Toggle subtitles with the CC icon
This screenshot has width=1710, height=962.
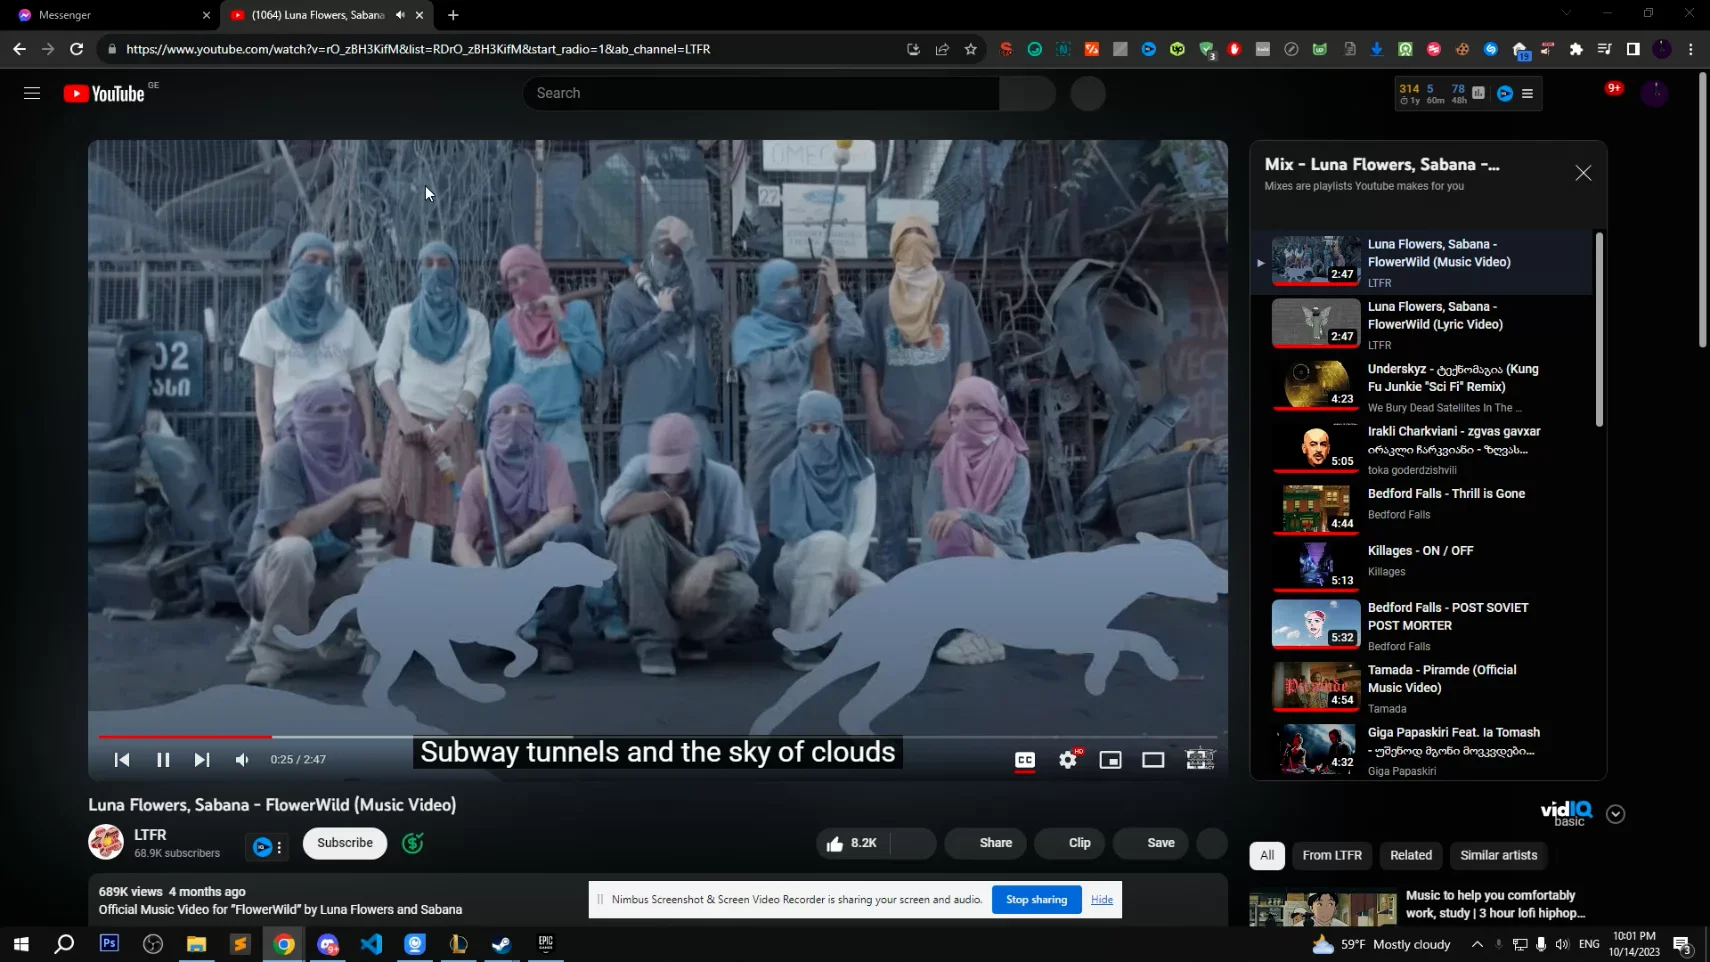tap(1024, 760)
